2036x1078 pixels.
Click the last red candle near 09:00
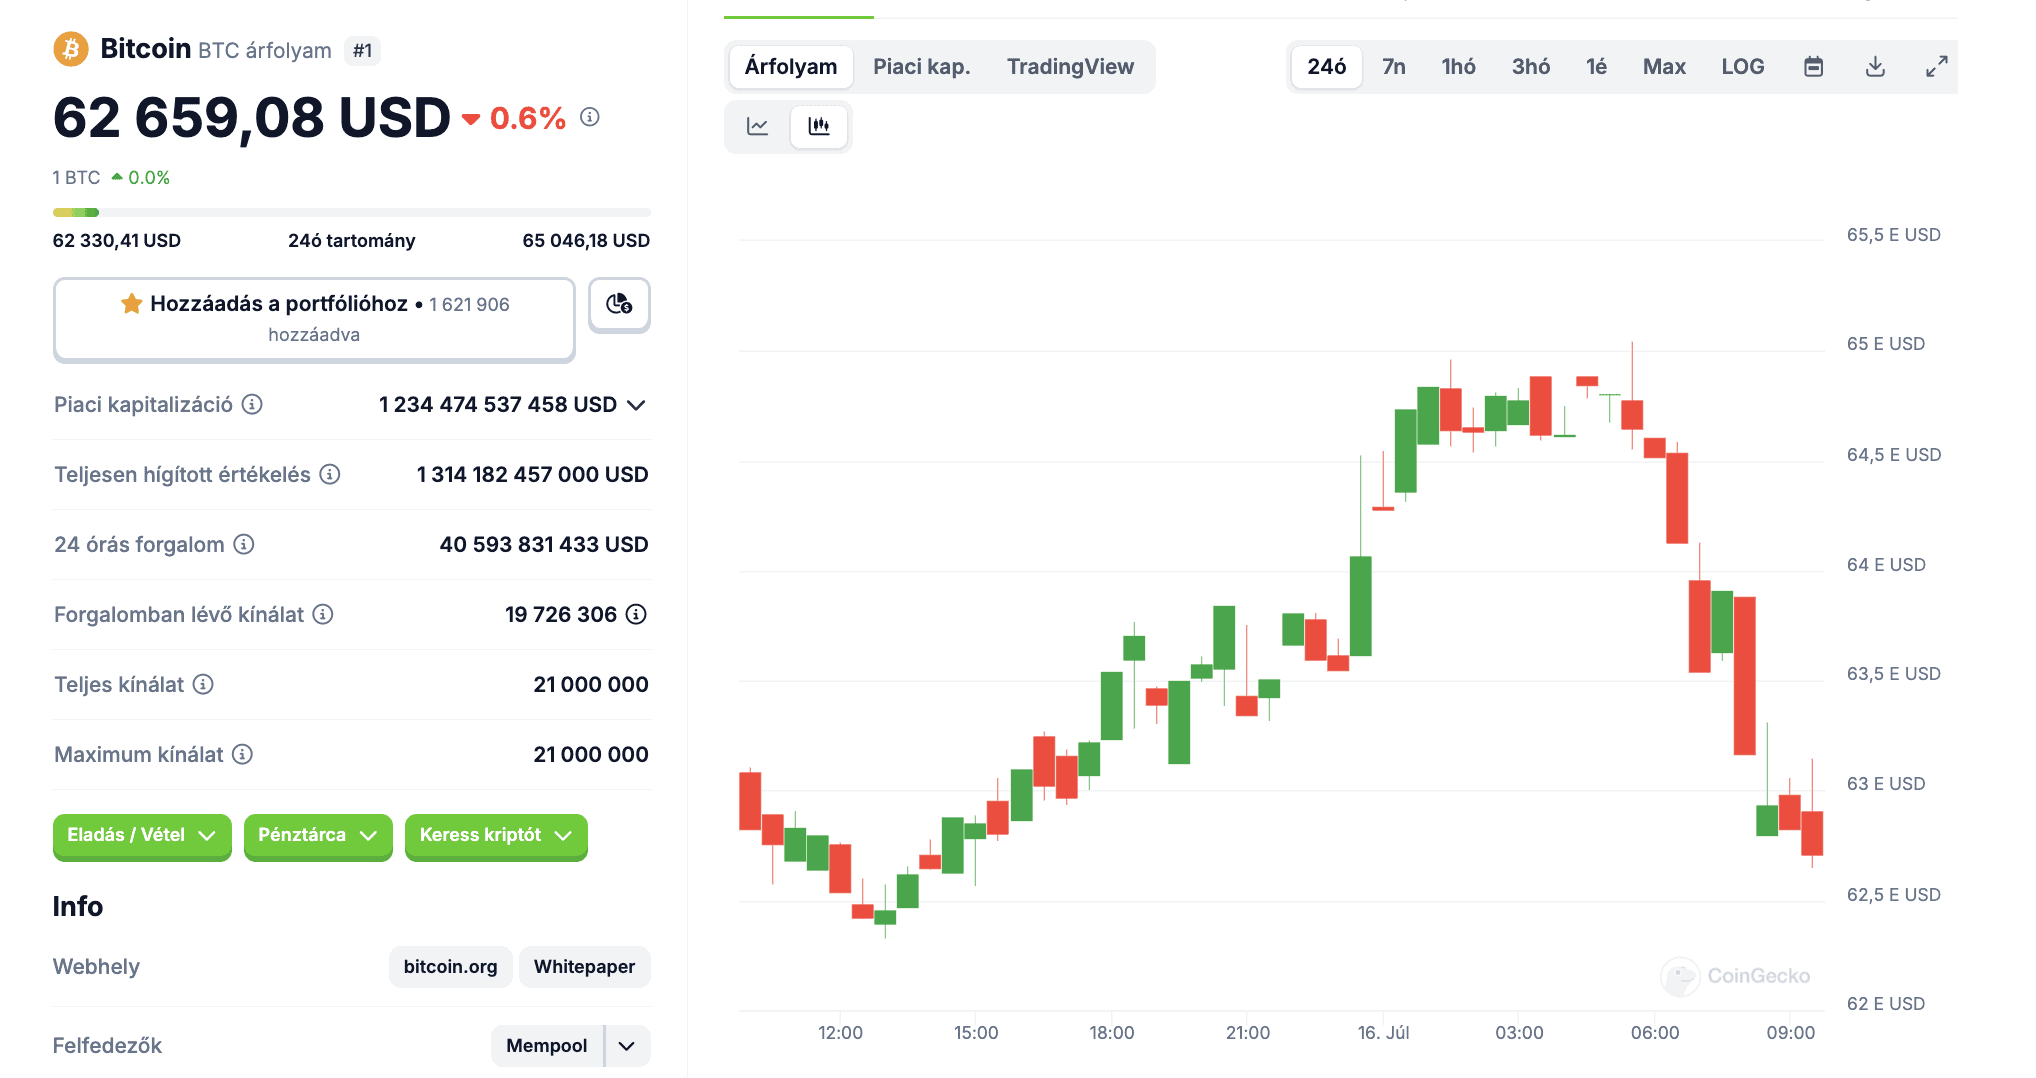(1812, 833)
